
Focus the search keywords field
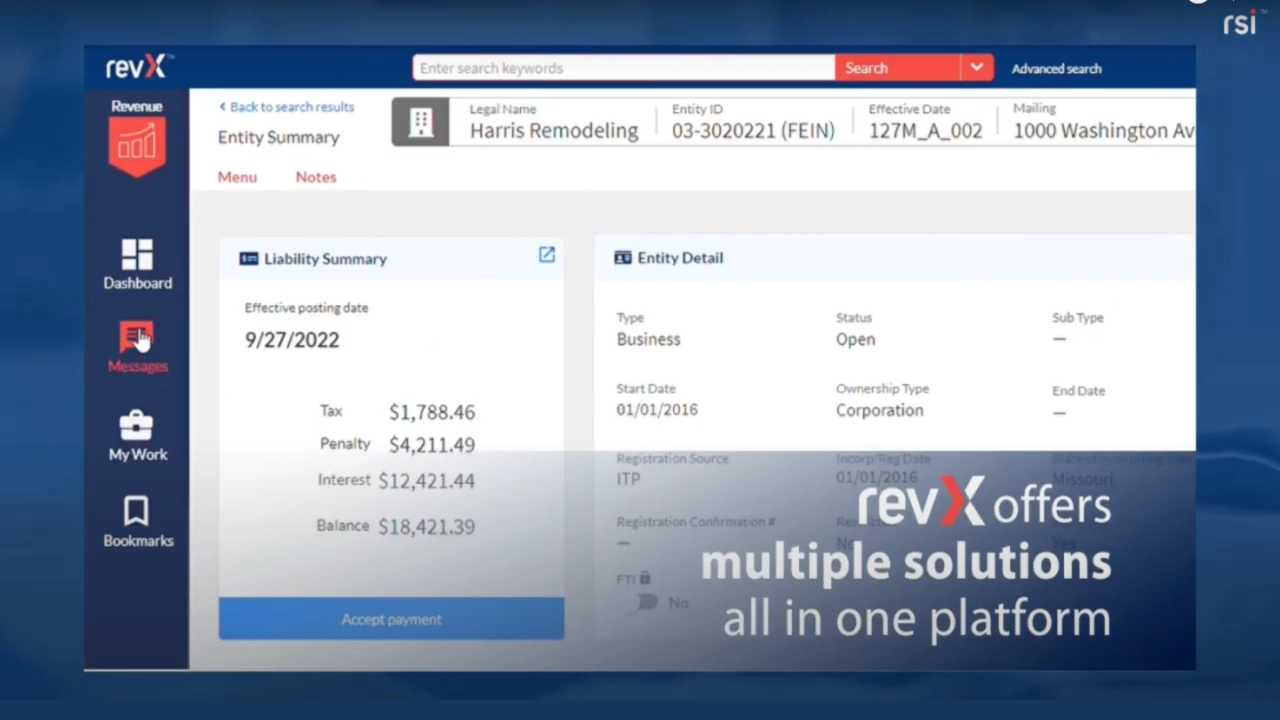(x=623, y=68)
